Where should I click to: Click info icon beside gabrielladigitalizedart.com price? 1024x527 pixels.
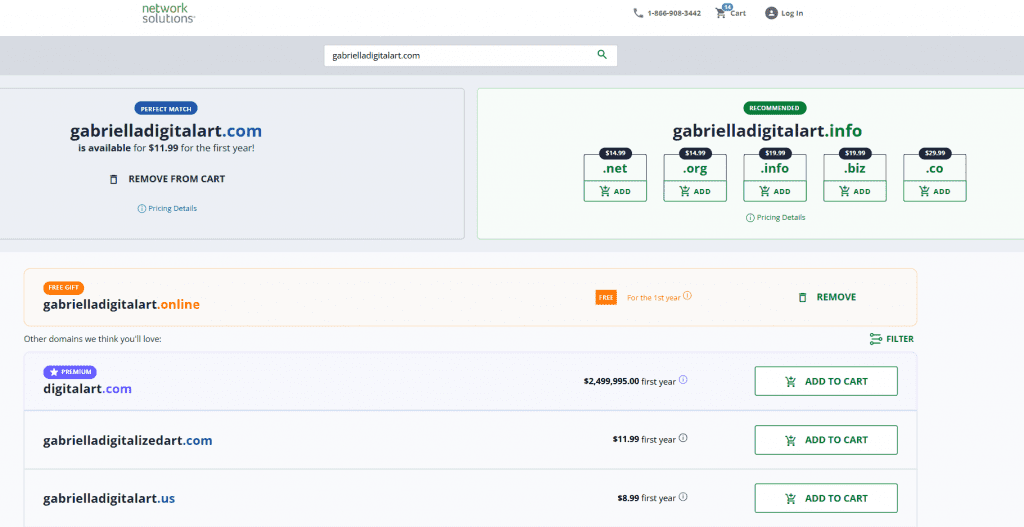point(683,438)
